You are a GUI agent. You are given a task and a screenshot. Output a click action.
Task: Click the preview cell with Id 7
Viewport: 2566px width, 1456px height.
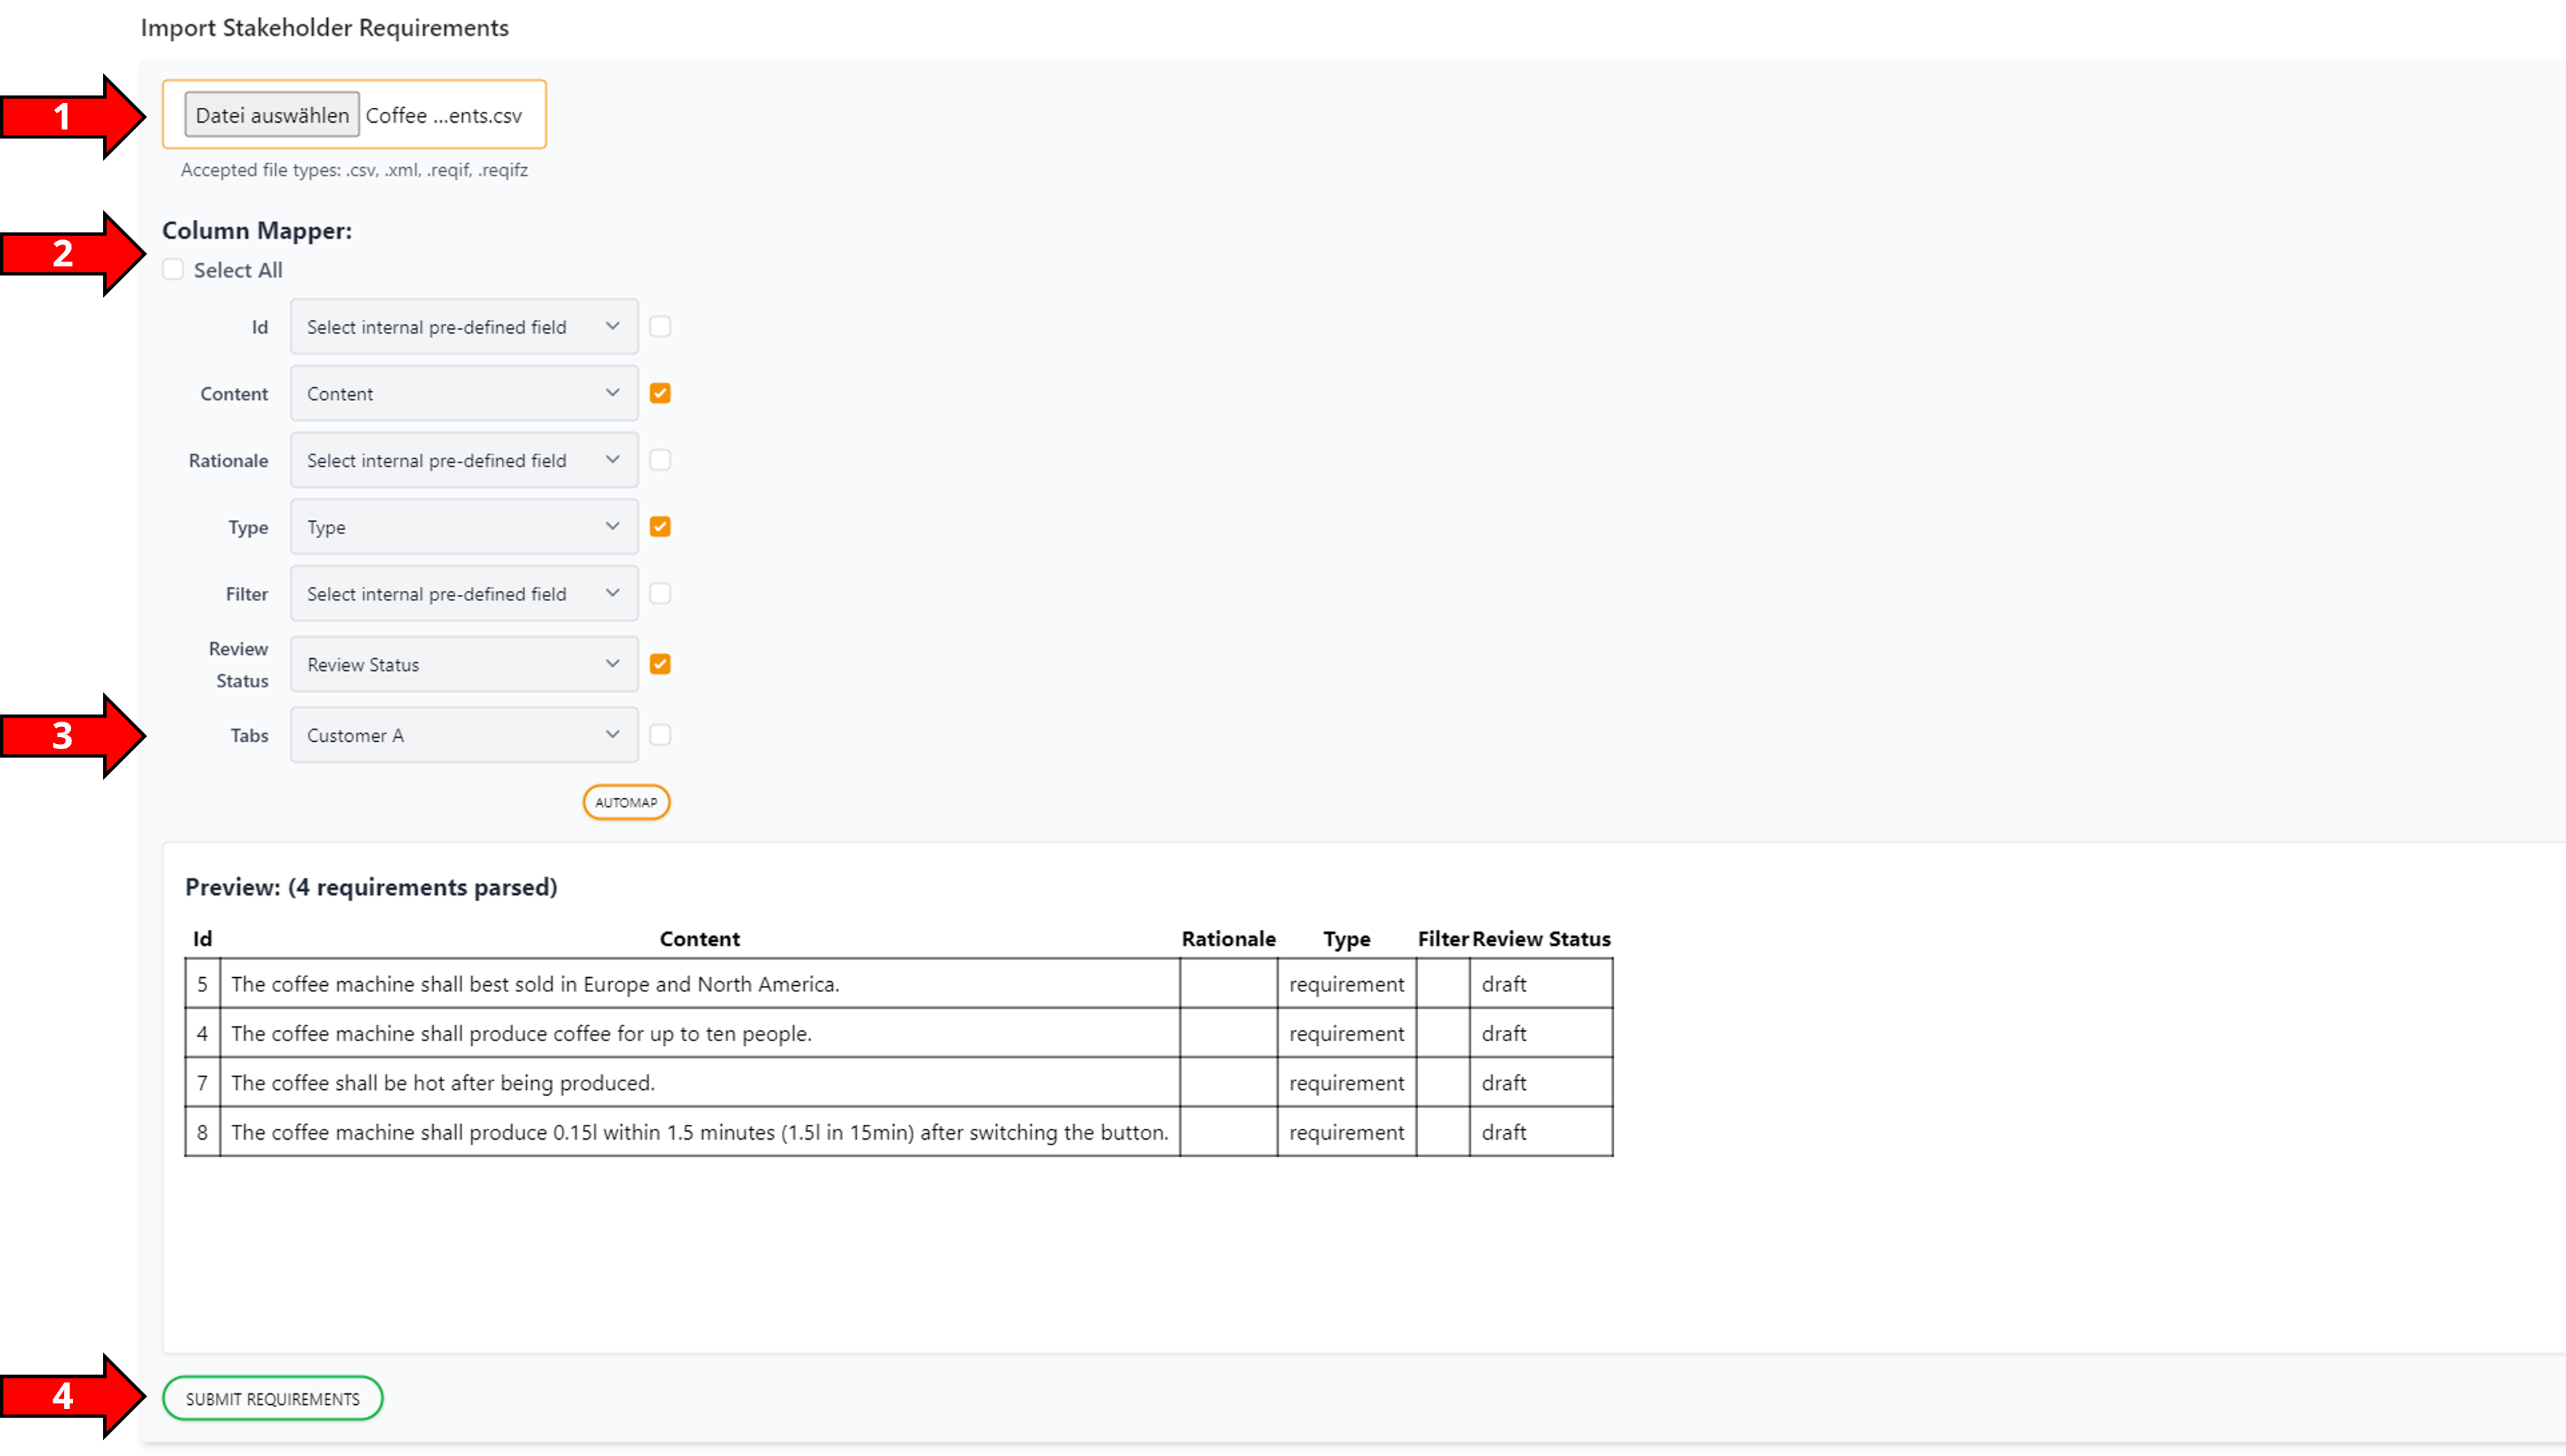[x=202, y=1083]
